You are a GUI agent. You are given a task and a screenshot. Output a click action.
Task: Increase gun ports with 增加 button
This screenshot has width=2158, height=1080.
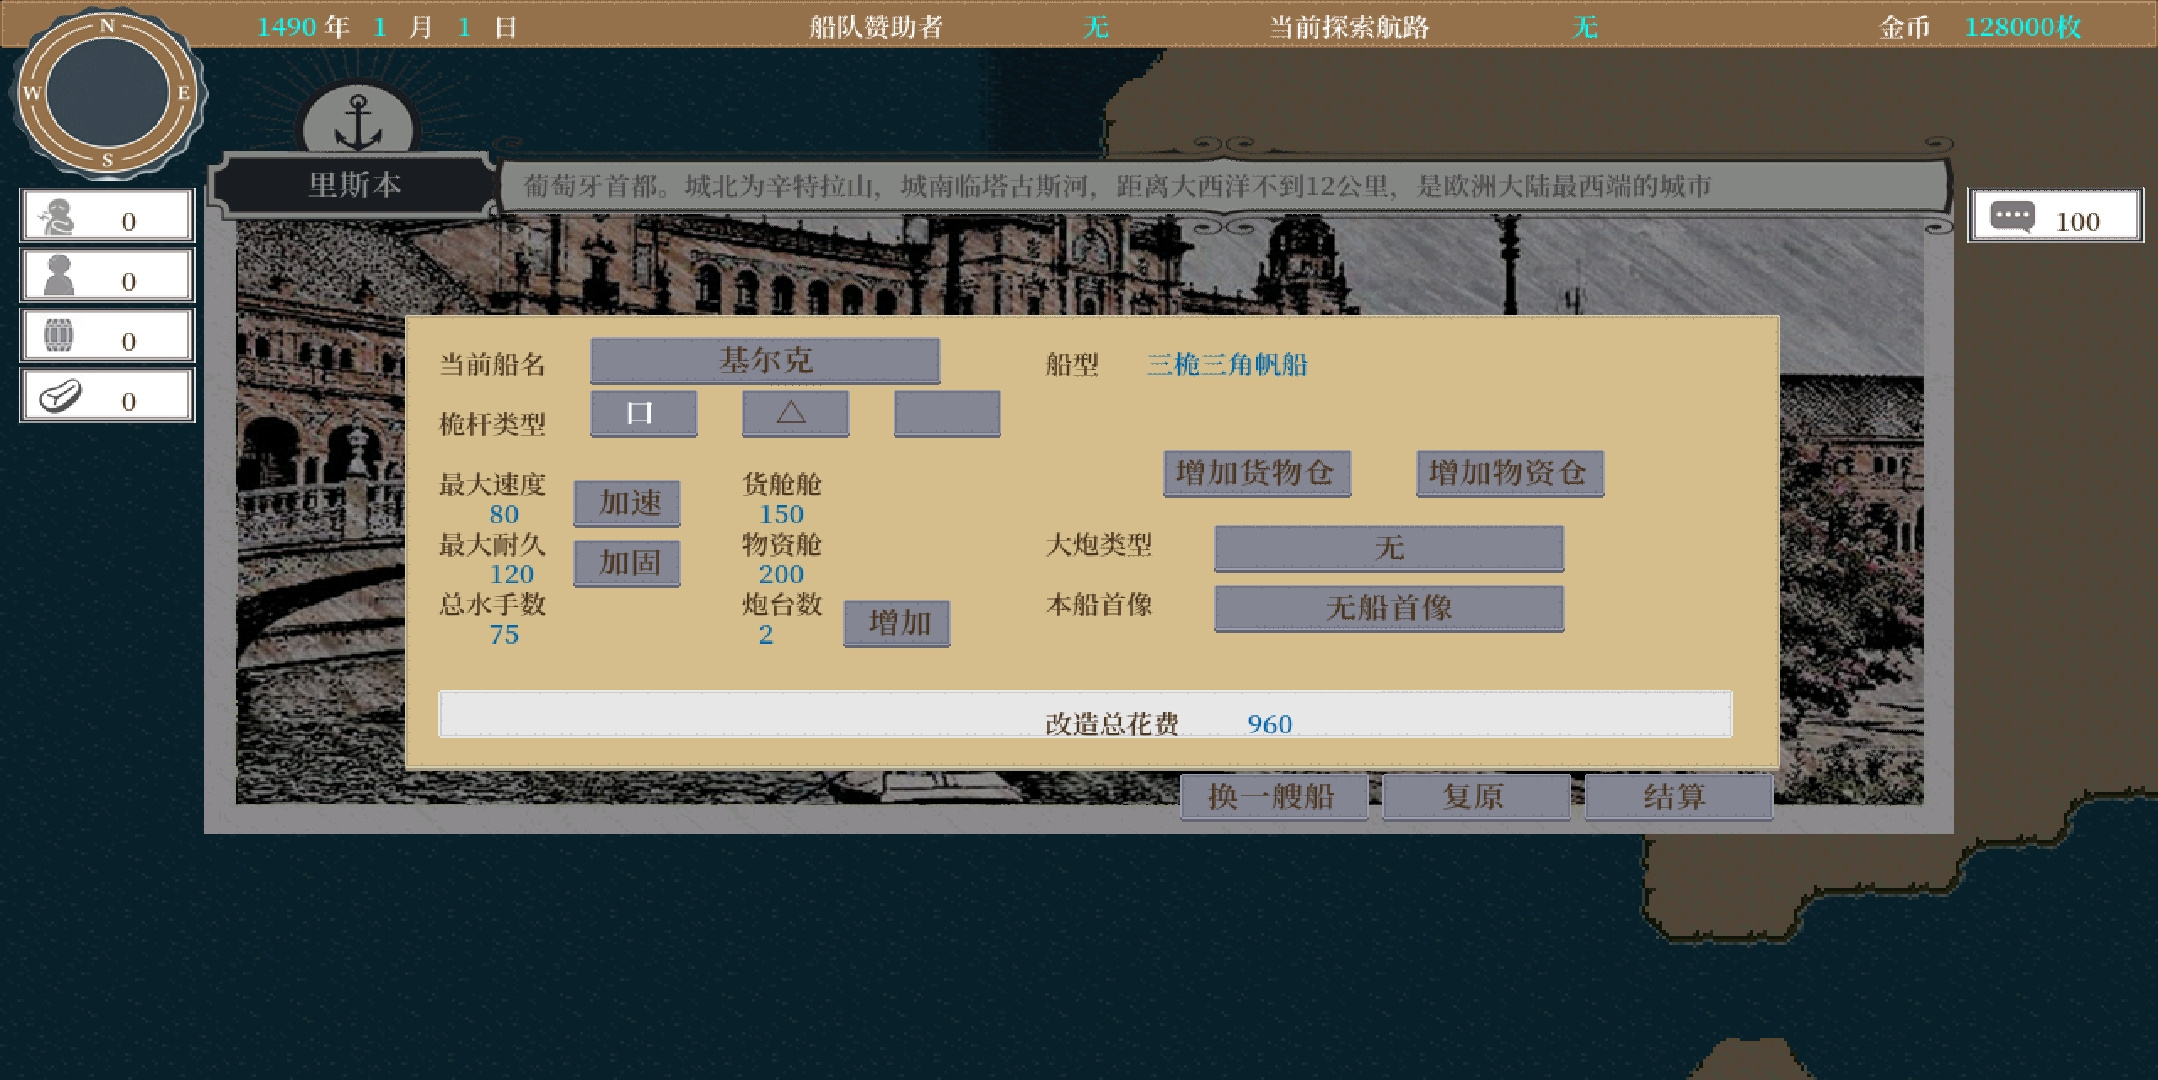click(x=897, y=623)
